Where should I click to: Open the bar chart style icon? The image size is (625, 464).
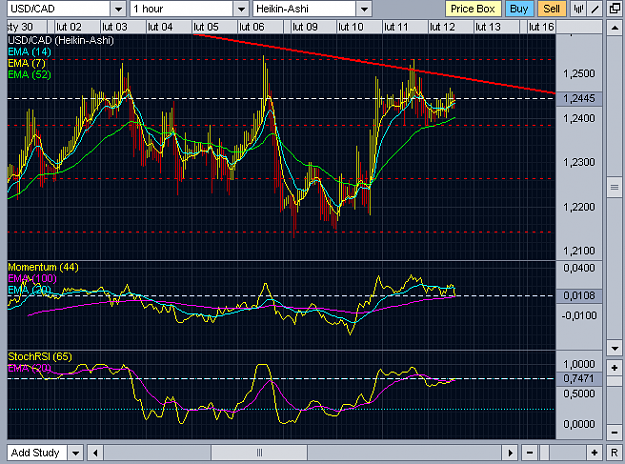point(578,9)
